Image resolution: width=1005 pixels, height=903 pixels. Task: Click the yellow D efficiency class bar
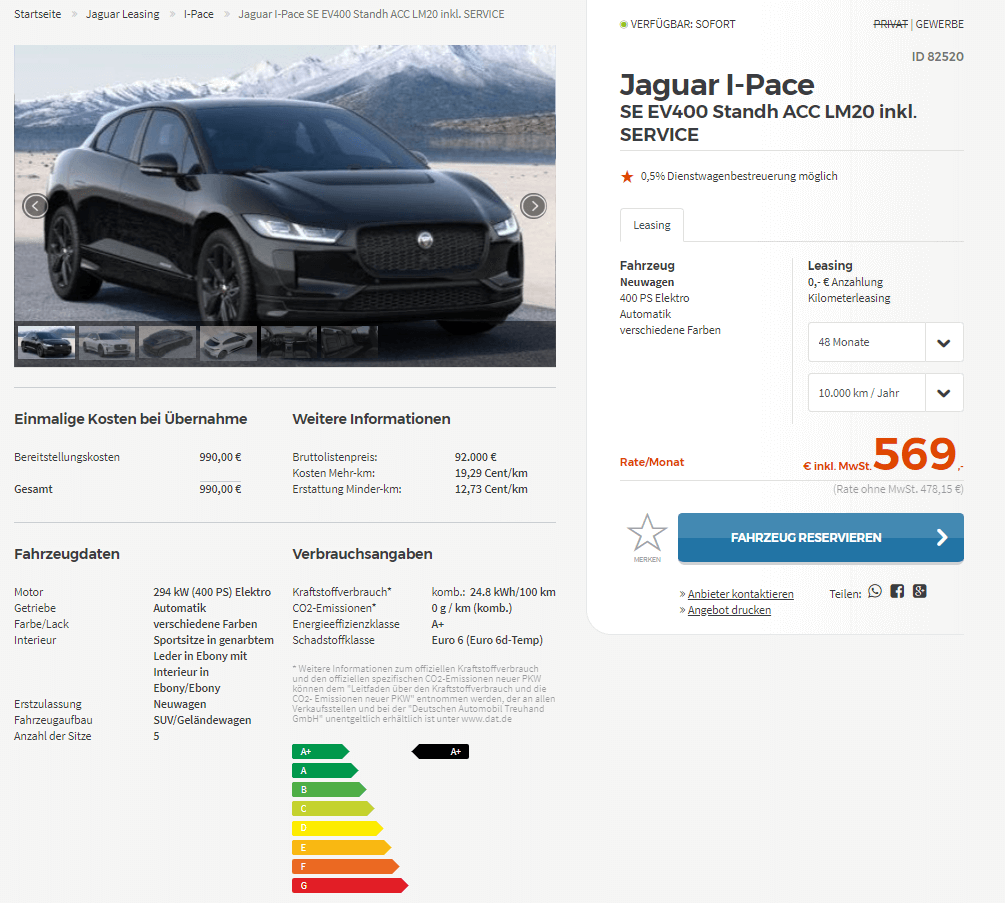click(x=337, y=828)
